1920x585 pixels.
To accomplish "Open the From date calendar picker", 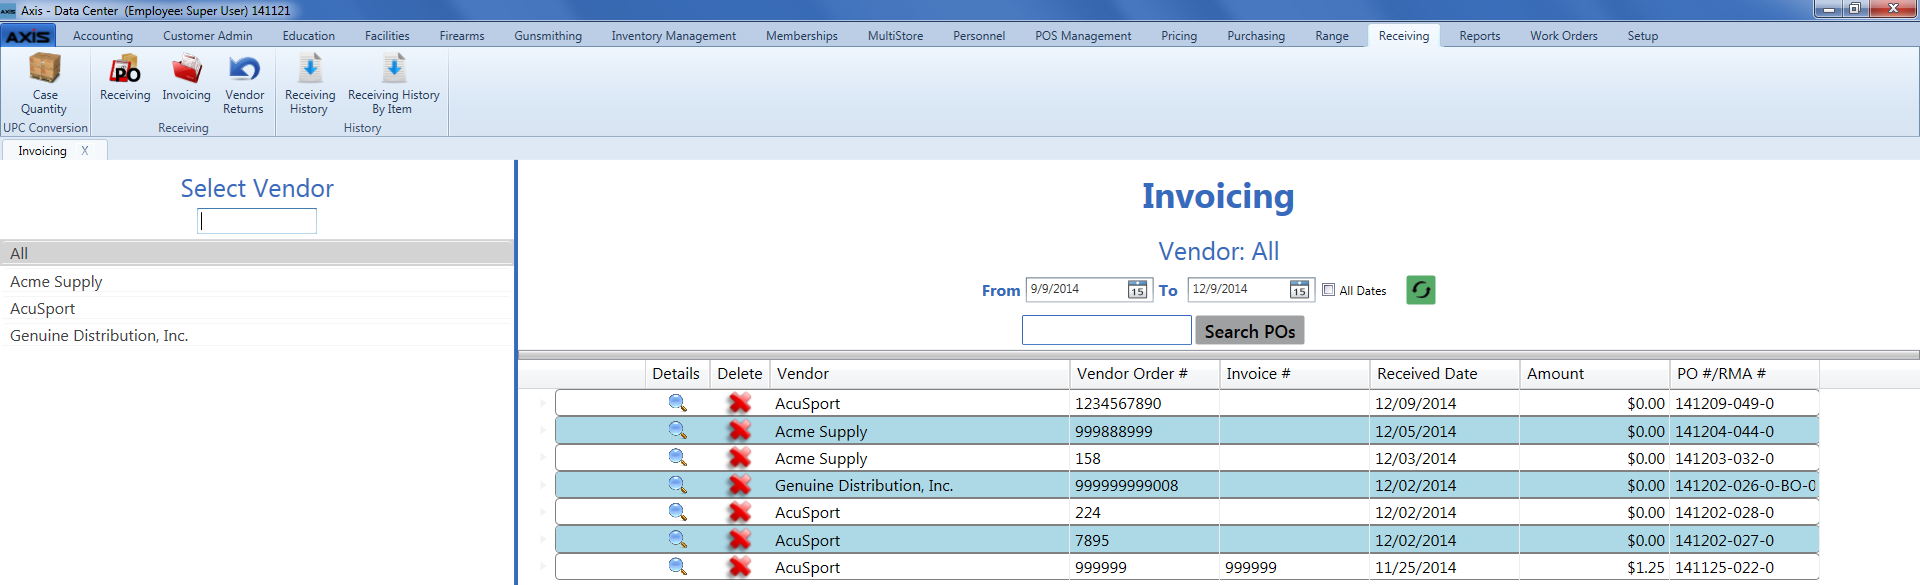I will pyautogui.click(x=1137, y=290).
